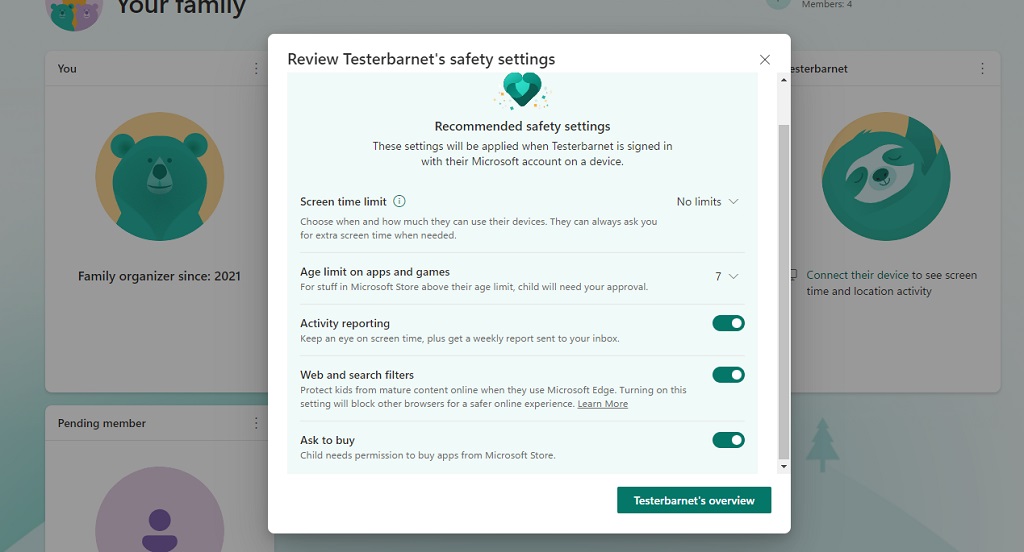This screenshot has width=1024, height=552.
Task: Click the bear avatar on You card
Action: (160, 176)
